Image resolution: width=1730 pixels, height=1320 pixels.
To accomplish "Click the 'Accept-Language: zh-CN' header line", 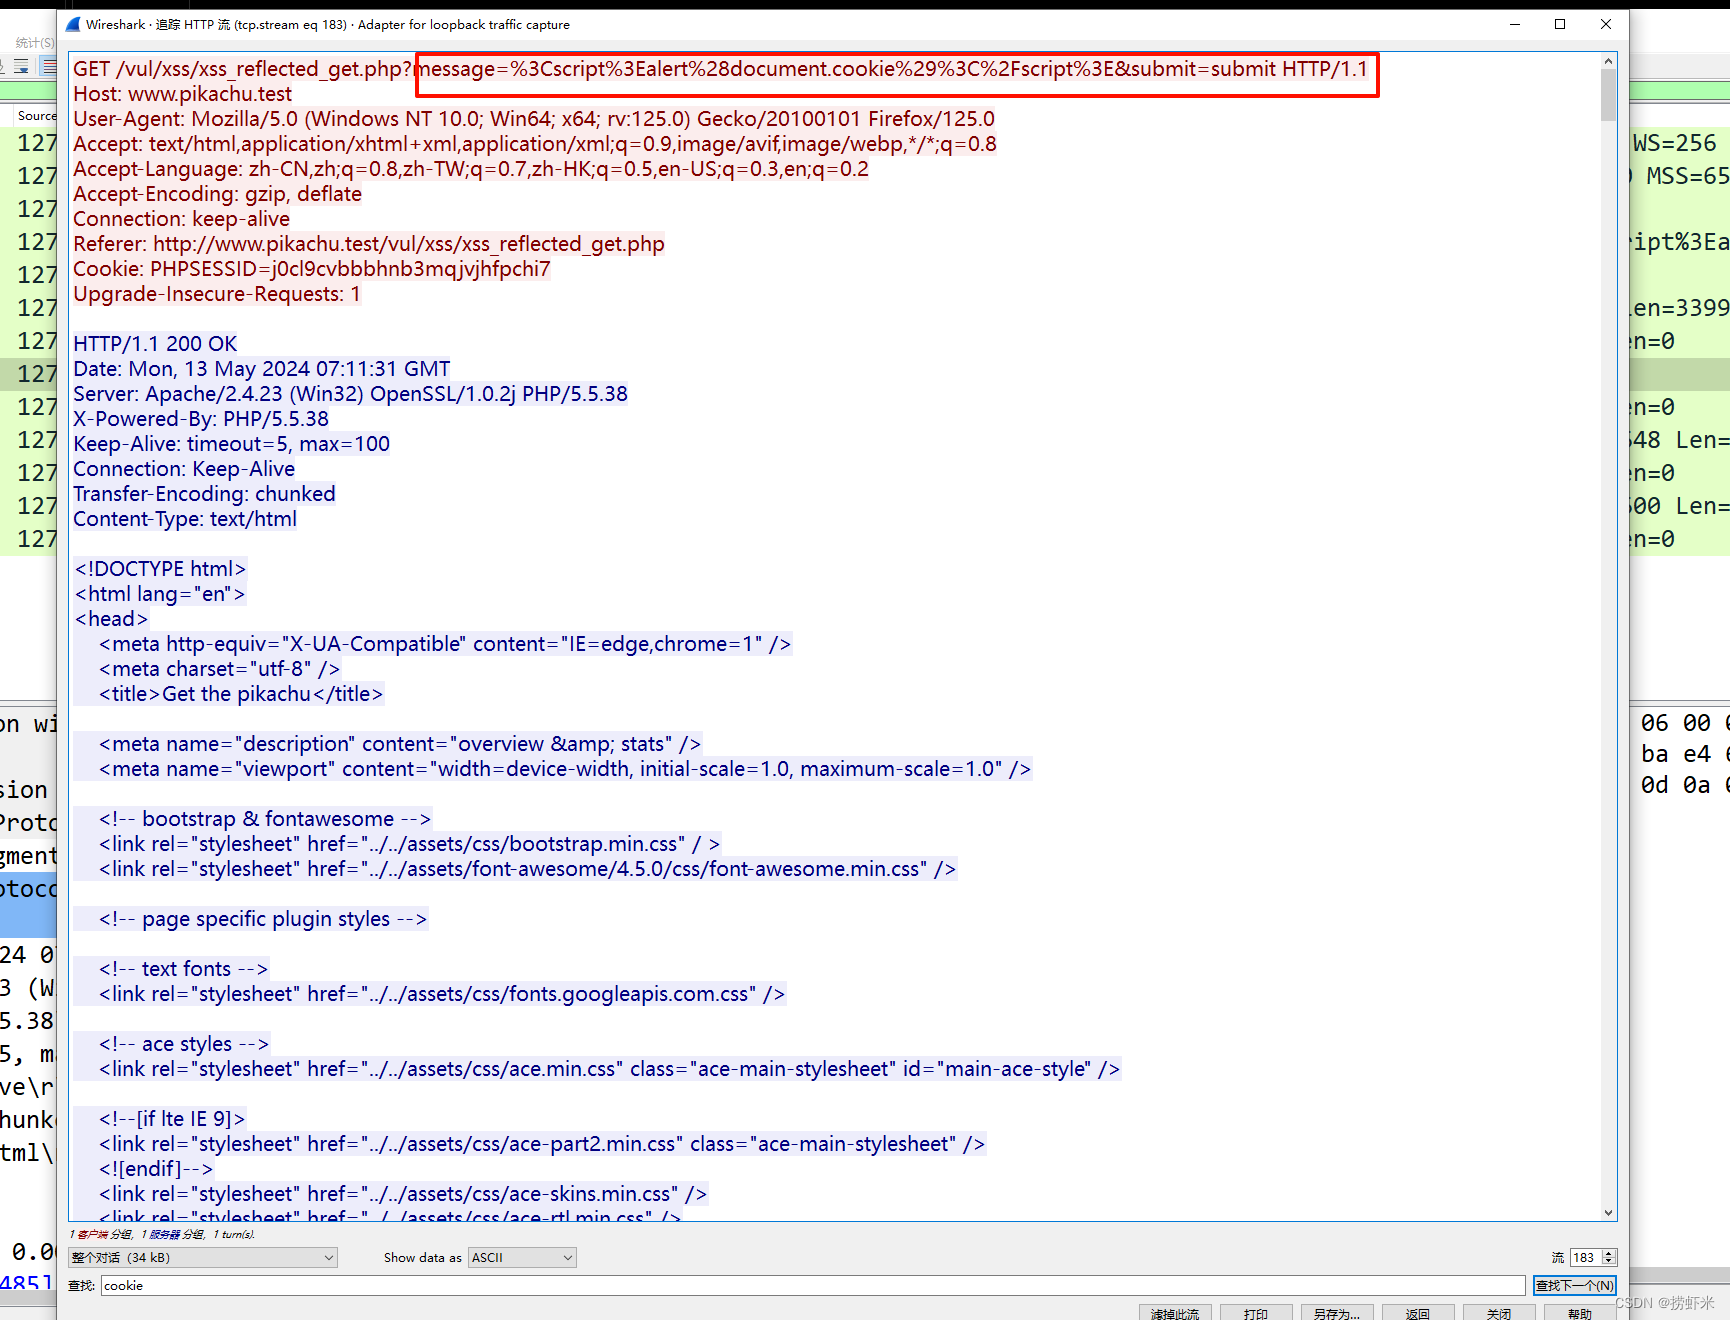I will 471,169.
